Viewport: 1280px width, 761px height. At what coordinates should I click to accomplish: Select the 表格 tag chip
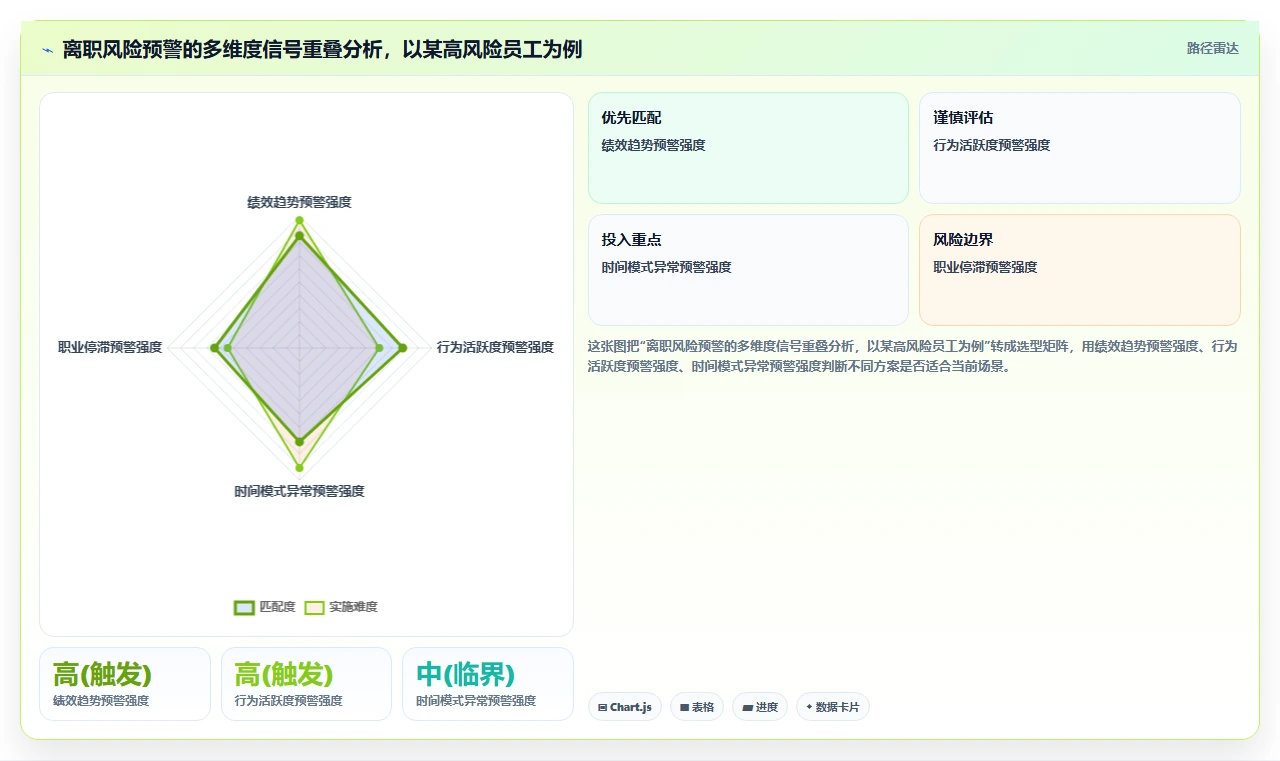pos(697,707)
